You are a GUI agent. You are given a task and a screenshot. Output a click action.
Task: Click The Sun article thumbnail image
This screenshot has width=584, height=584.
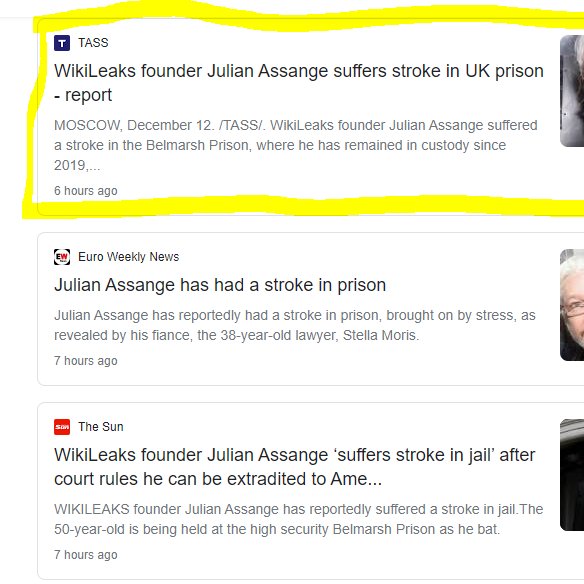tap(572, 475)
